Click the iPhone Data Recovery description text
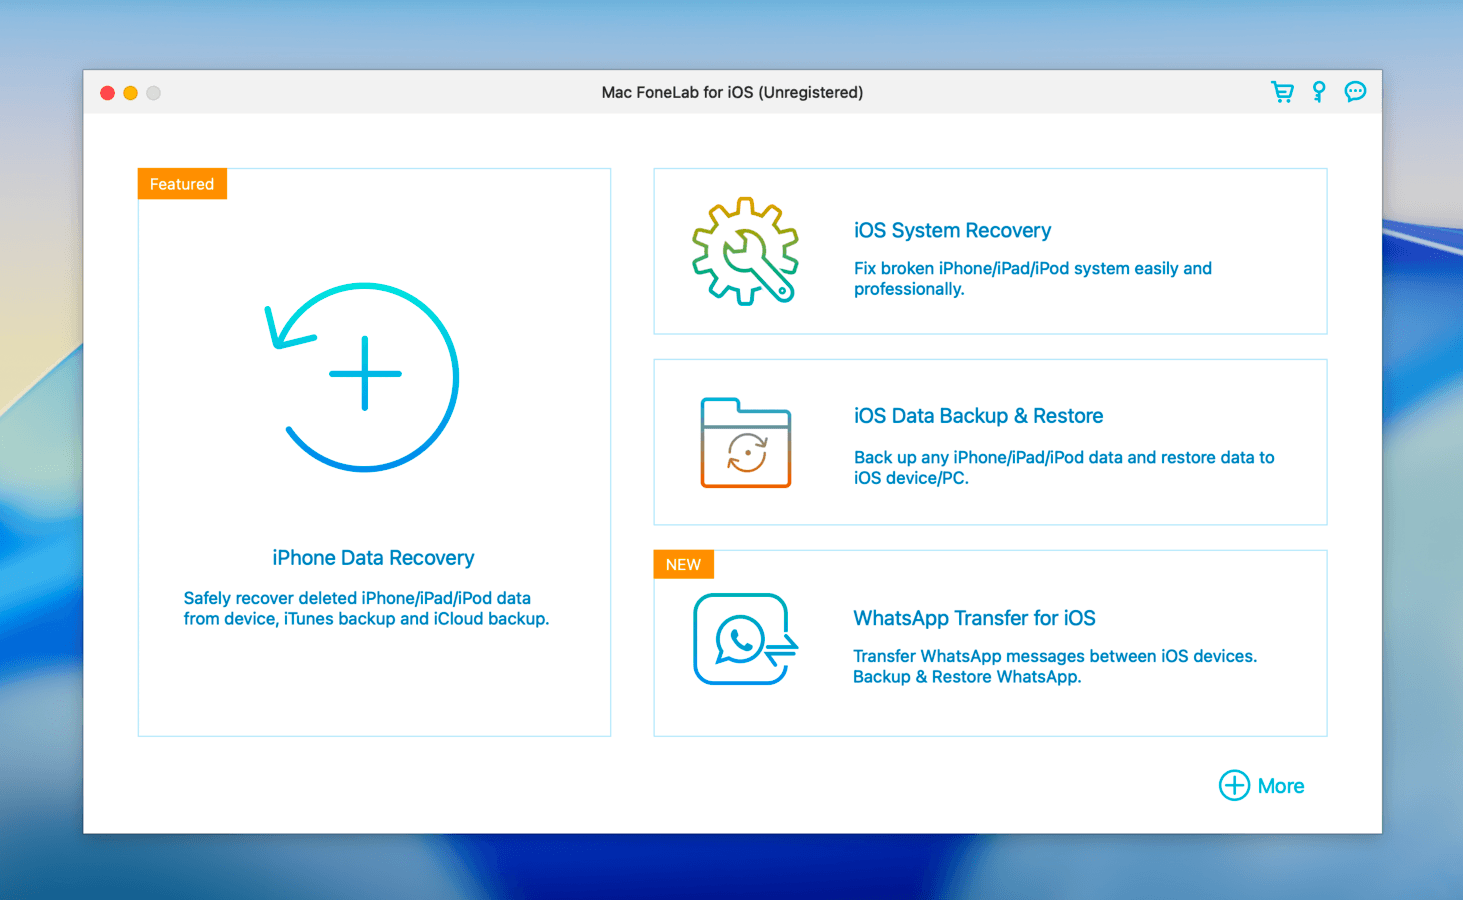The height and width of the screenshot is (900, 1463). pyautogui.click(x=366, y=608)
